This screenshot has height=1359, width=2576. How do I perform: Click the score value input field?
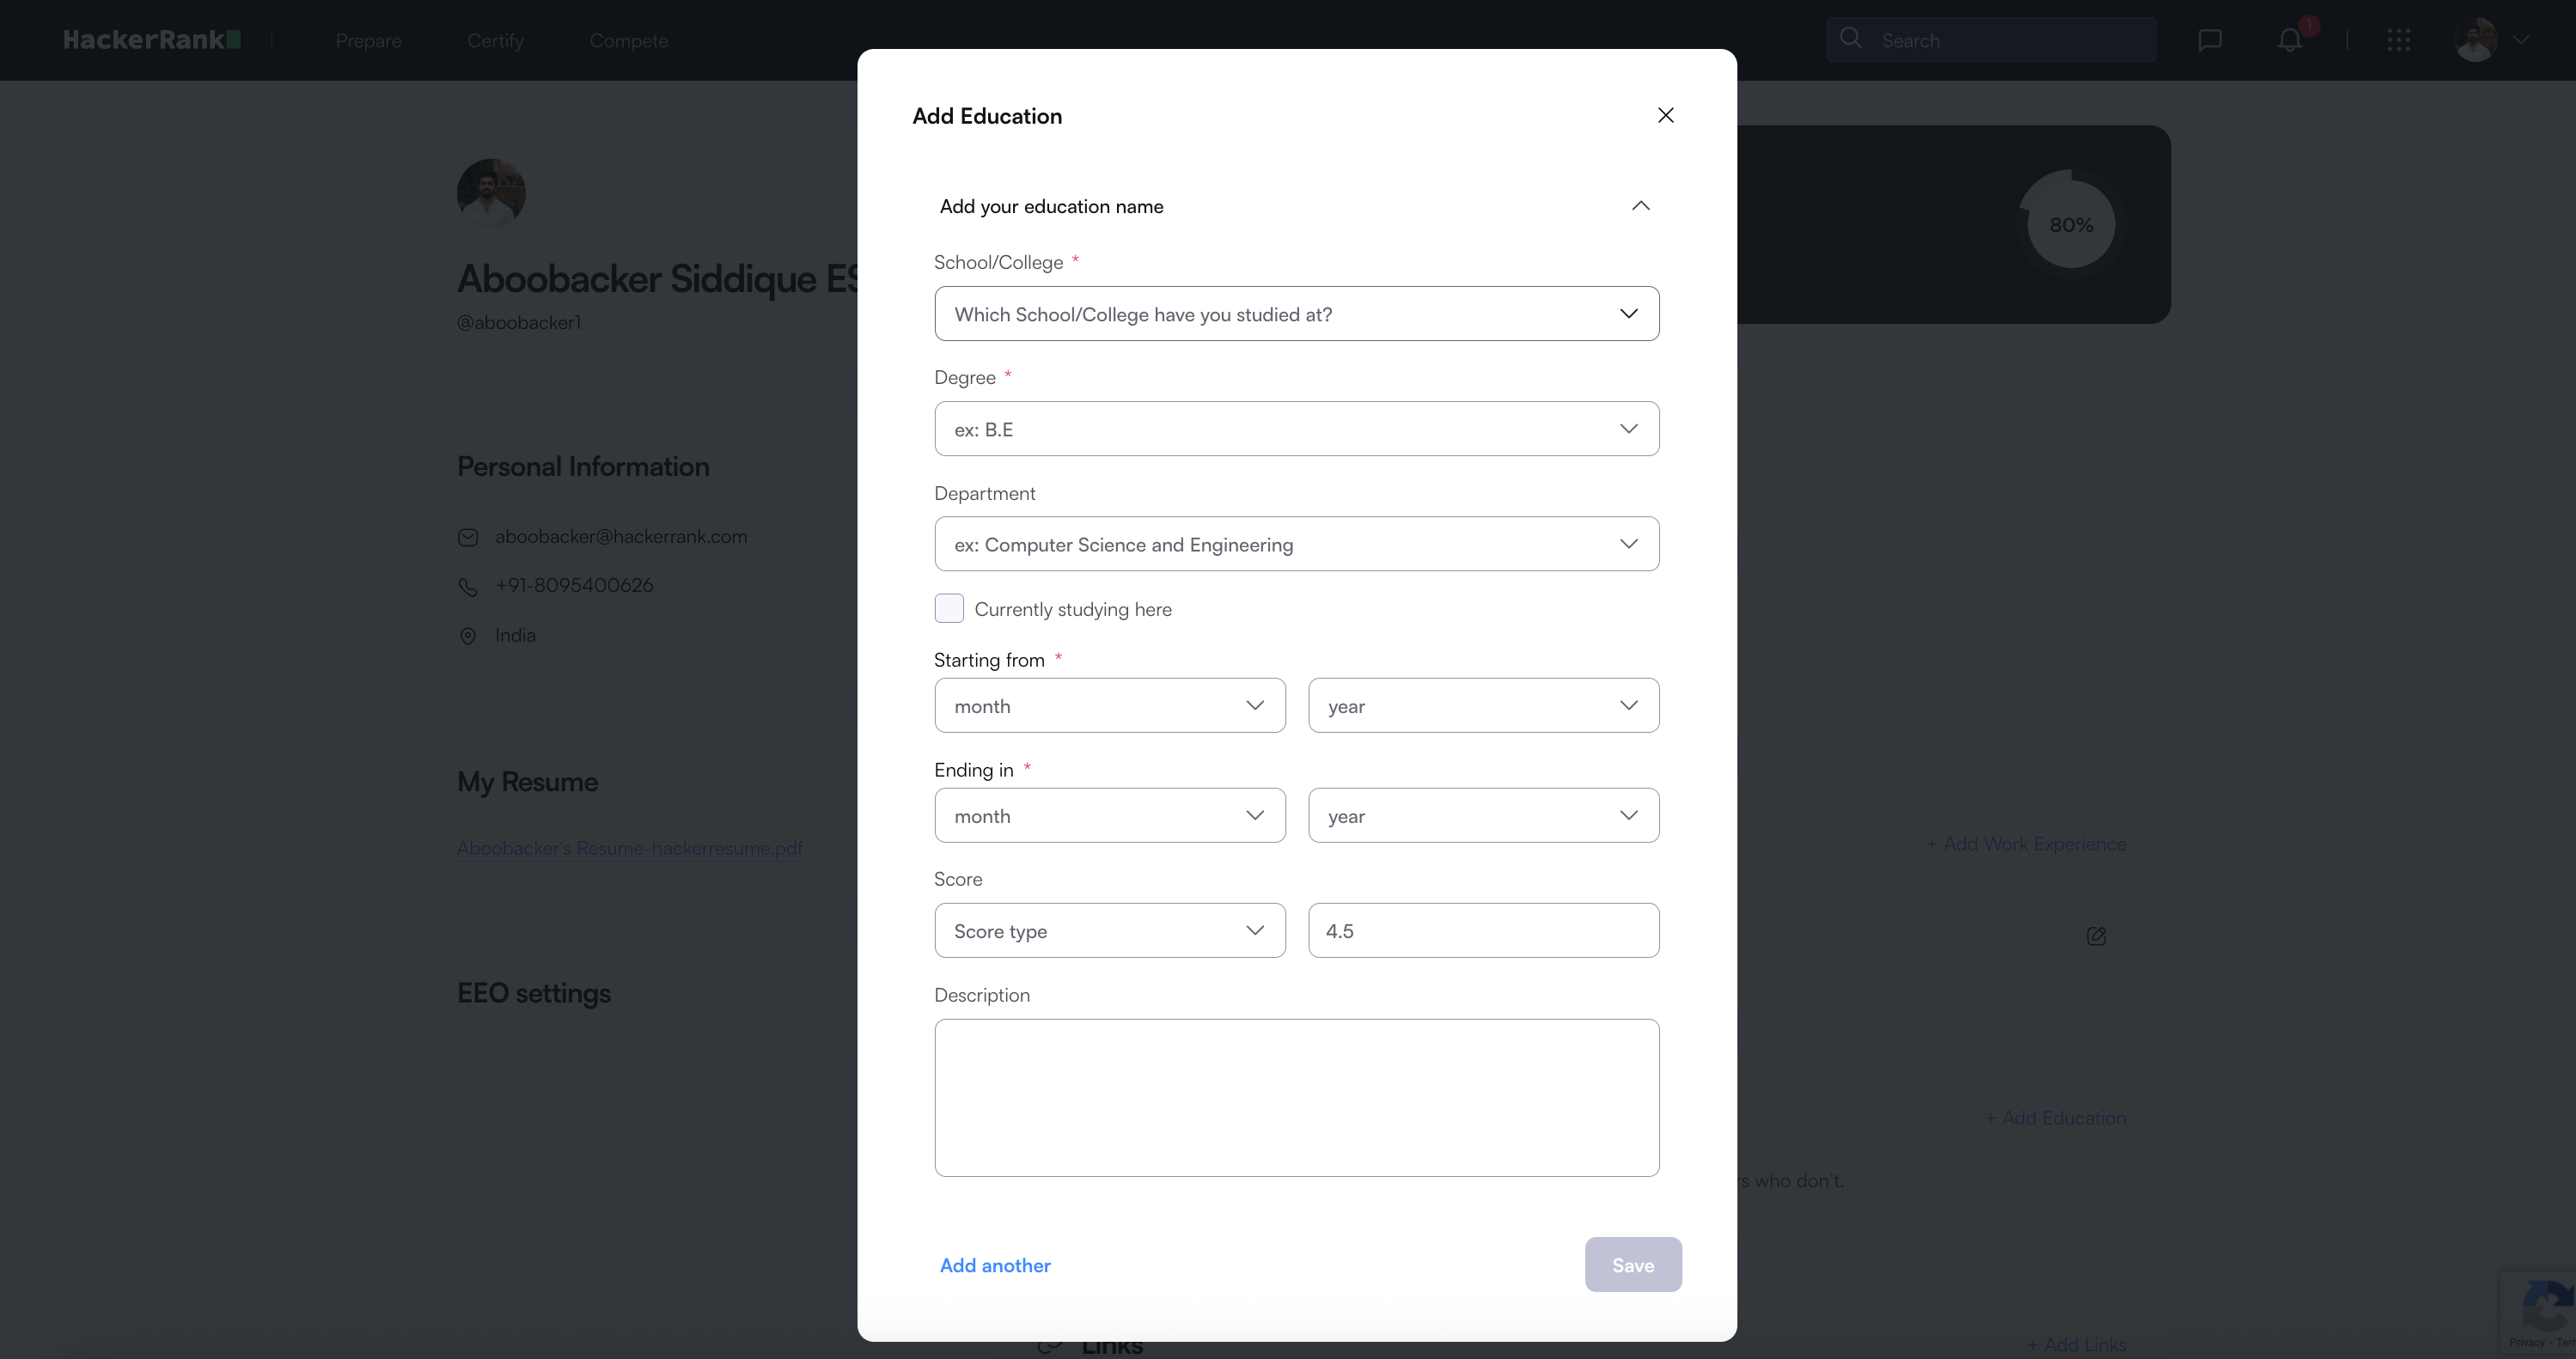click(x=1483, y=931)
